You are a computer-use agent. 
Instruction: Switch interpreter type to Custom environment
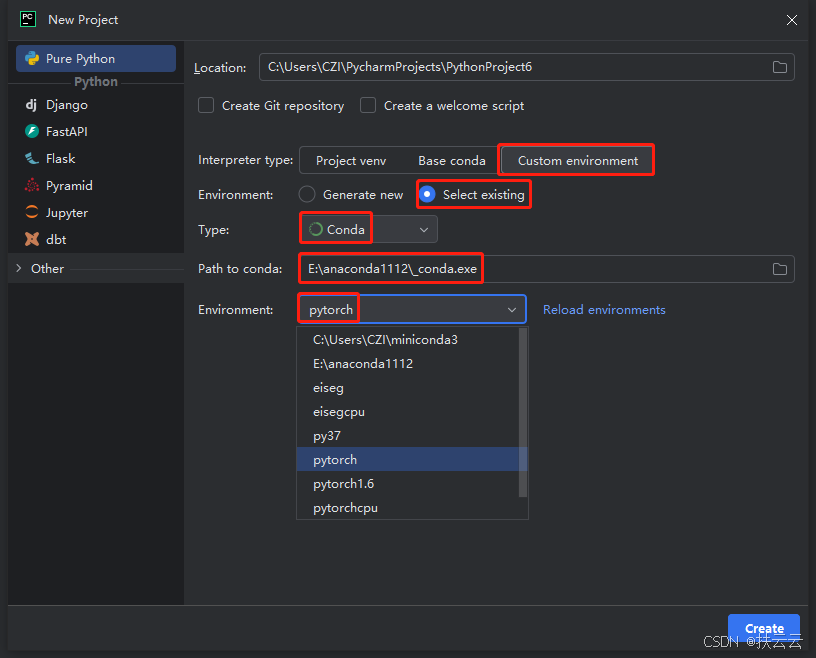coord(577,161)
